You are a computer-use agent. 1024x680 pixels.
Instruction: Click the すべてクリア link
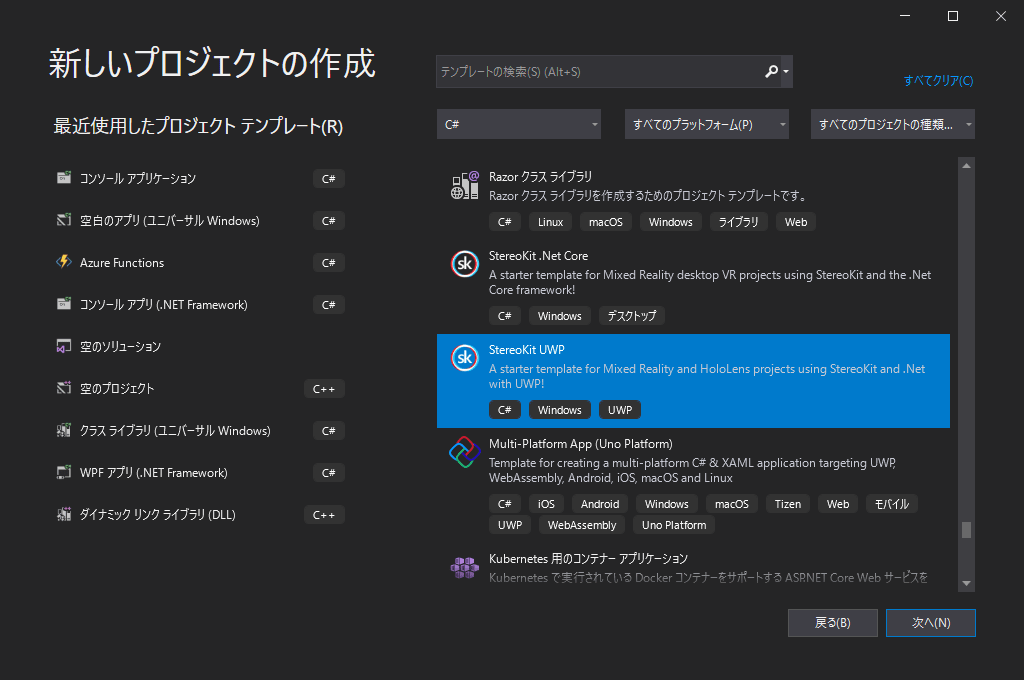pos(938,80)
